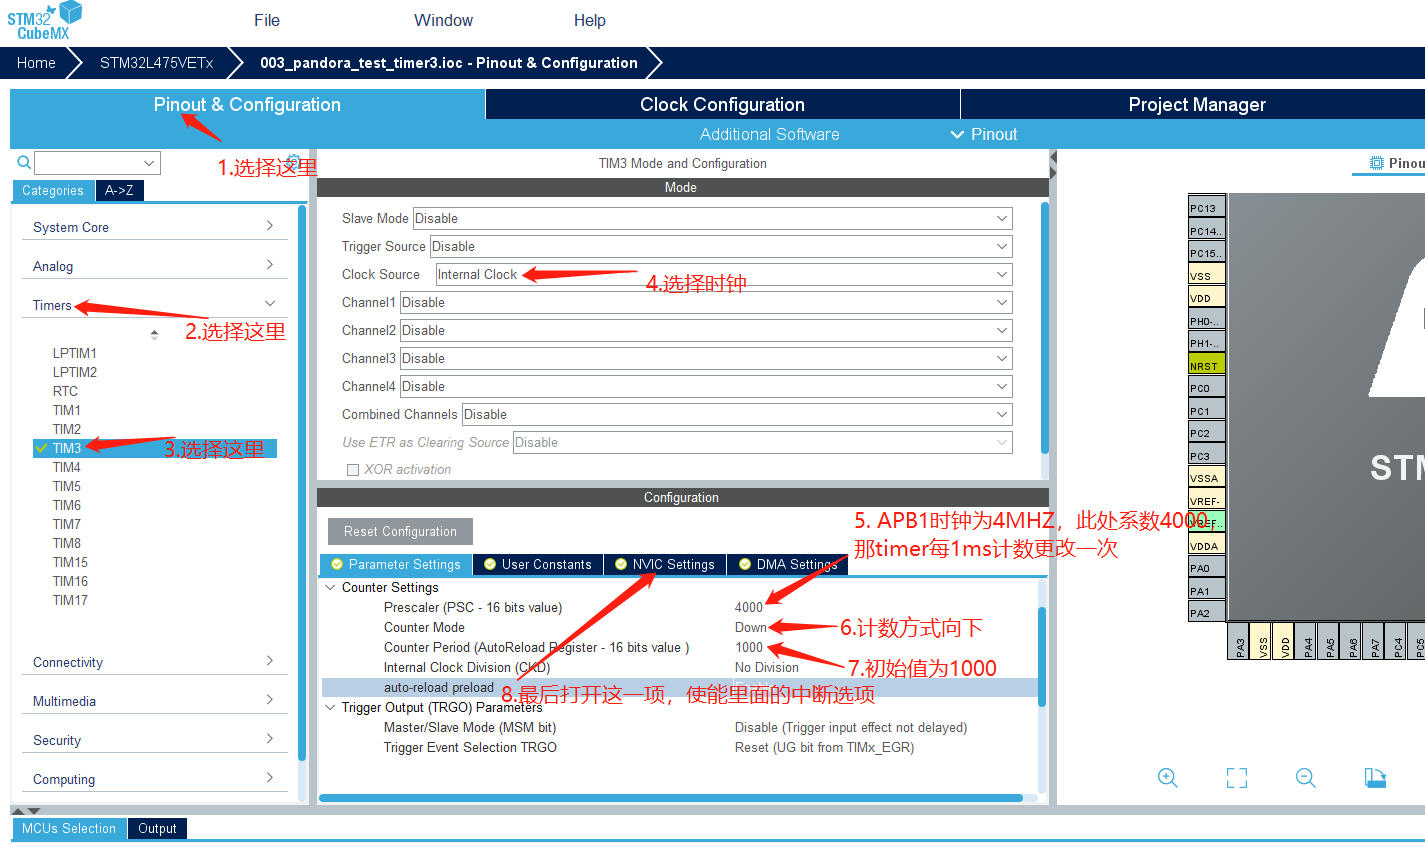Open the Channel3 dropdown
The width and height of the screenshot is (1425, 844).
click(706, 359)
